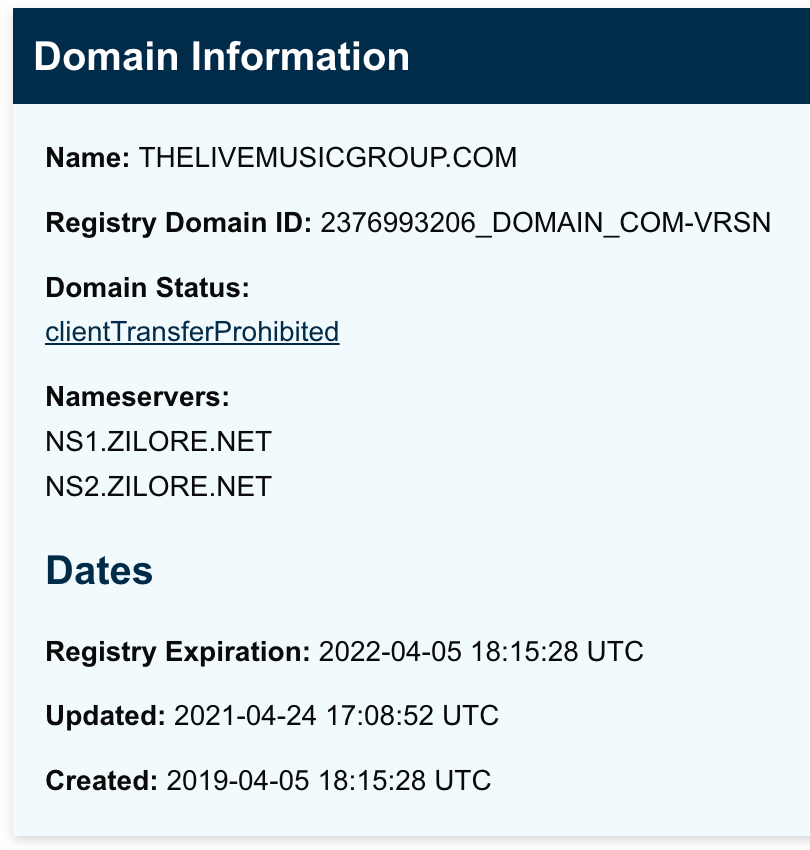Click the UTC text after created time
Viewport: 810px width, 850px height.
(x=463, y=781)
